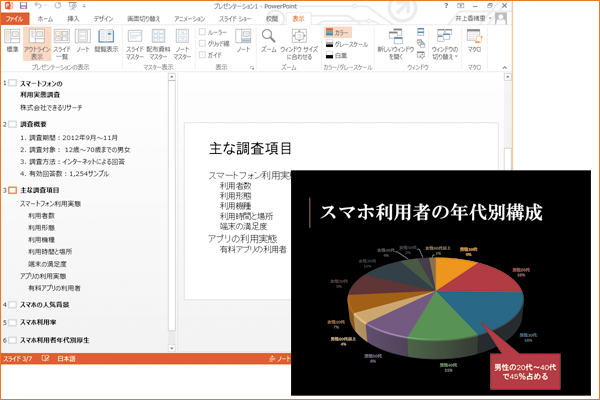Select Color (カラー) display mode
The image size is (600, 400).
[338, 33]
